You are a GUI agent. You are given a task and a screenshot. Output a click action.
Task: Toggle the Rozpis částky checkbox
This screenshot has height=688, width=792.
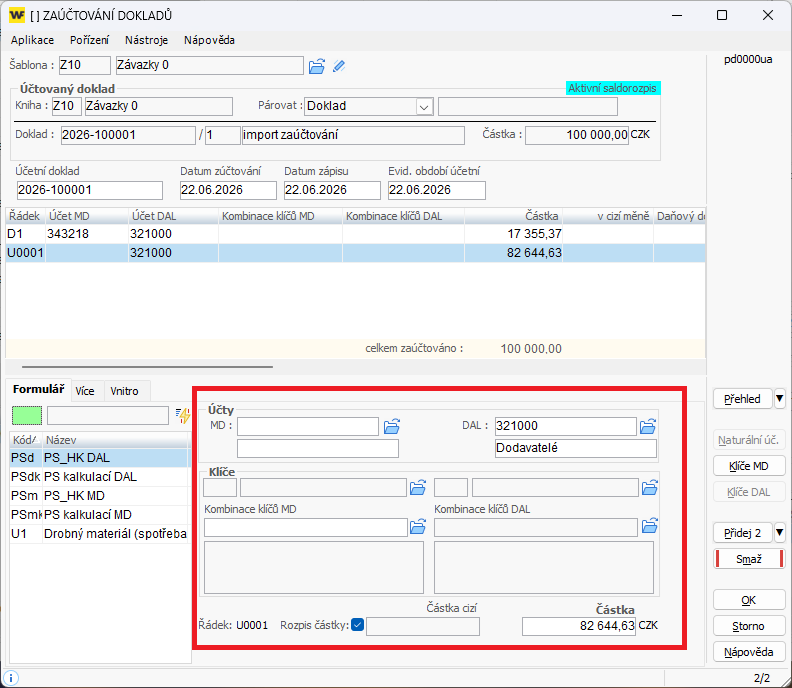(x=358, y=625)
